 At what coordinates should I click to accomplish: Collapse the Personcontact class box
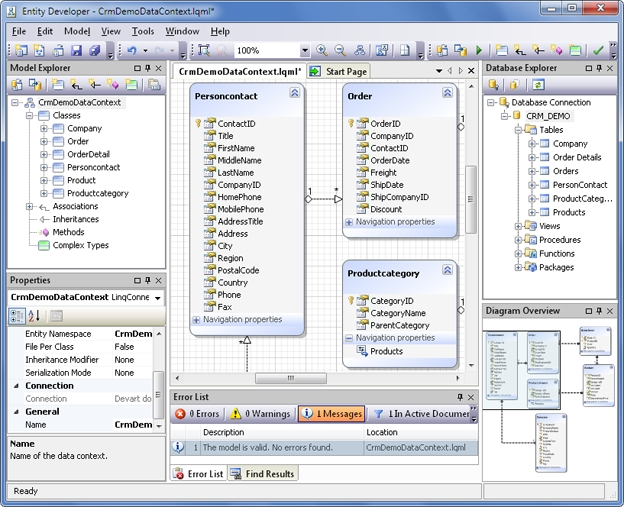point(294,93)
